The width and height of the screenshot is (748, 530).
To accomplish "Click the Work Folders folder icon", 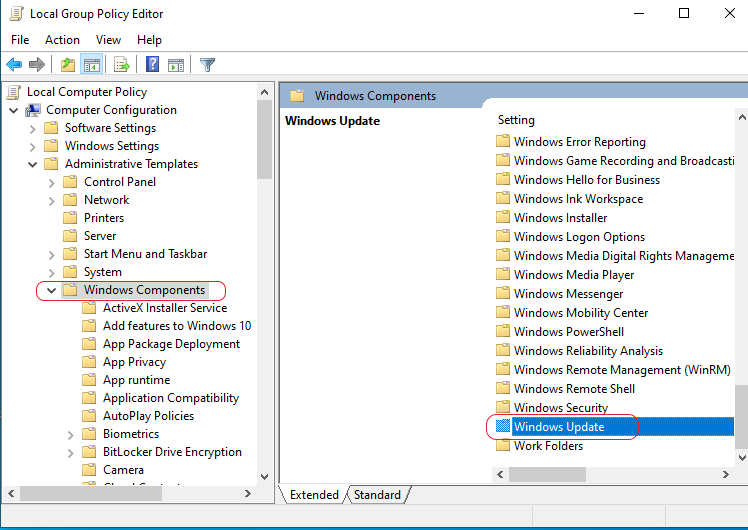I will 503,446.
